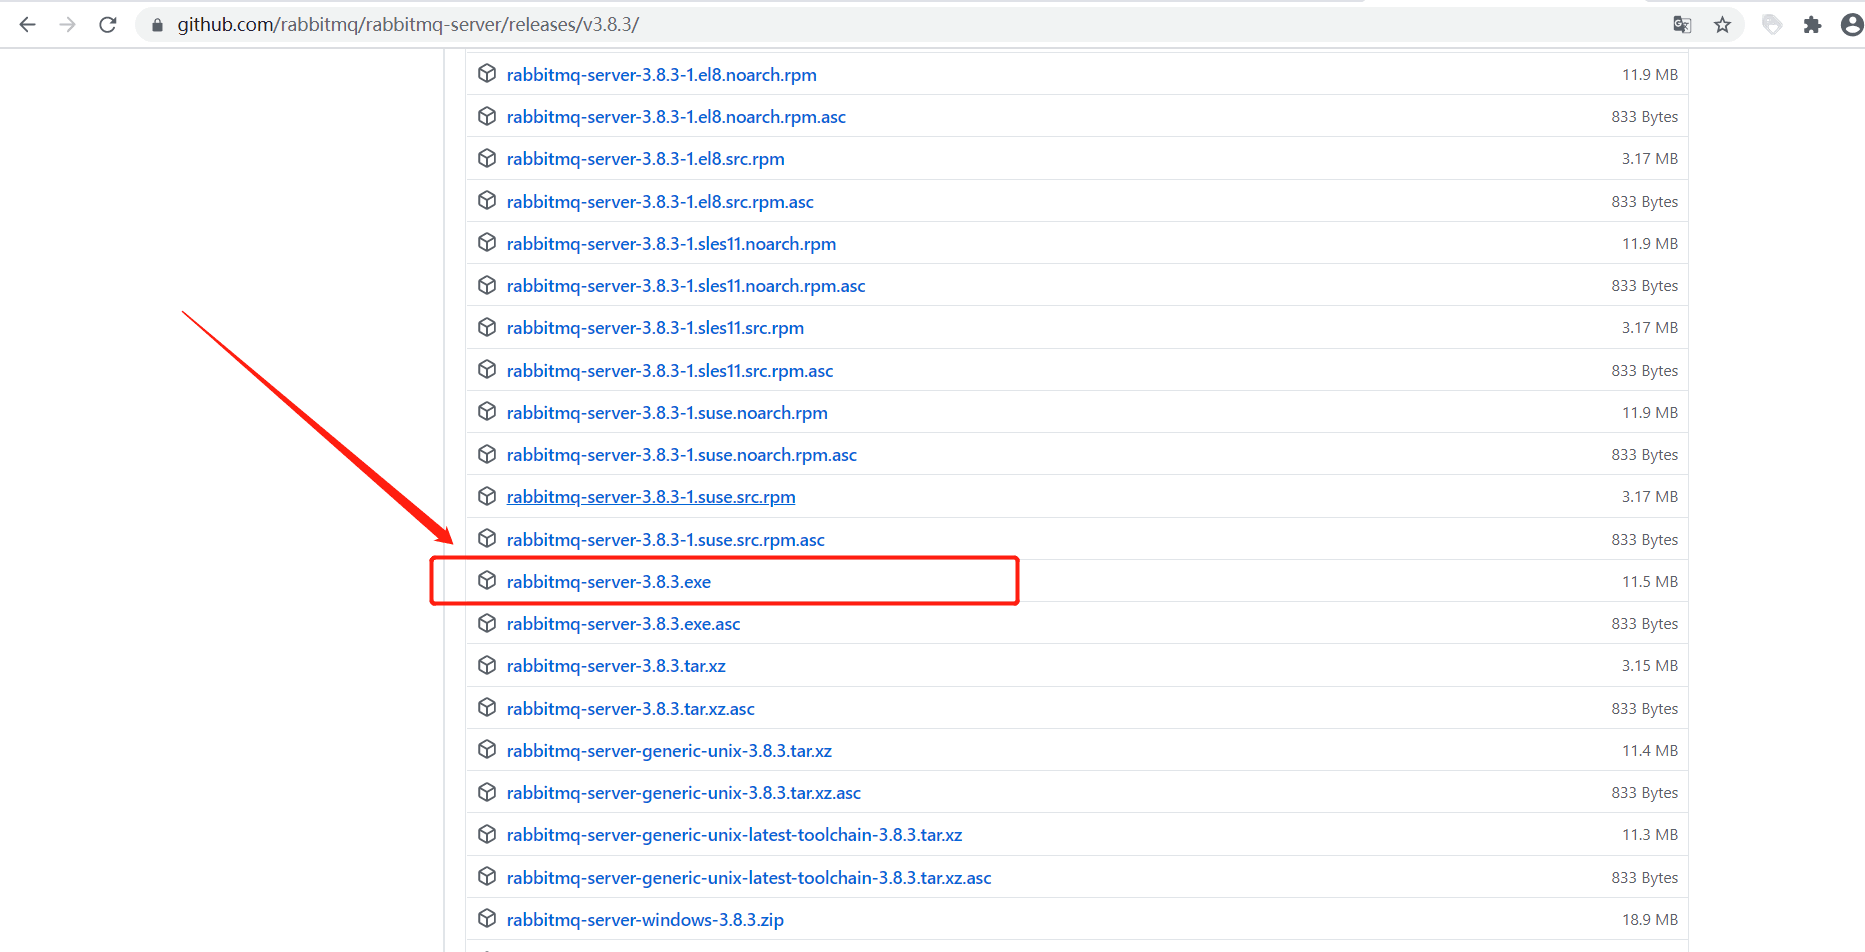Click the 11.3 MB size value
Image resolution: width=1865 pixels, height=952 pixels.
(x=1650, y=835)
